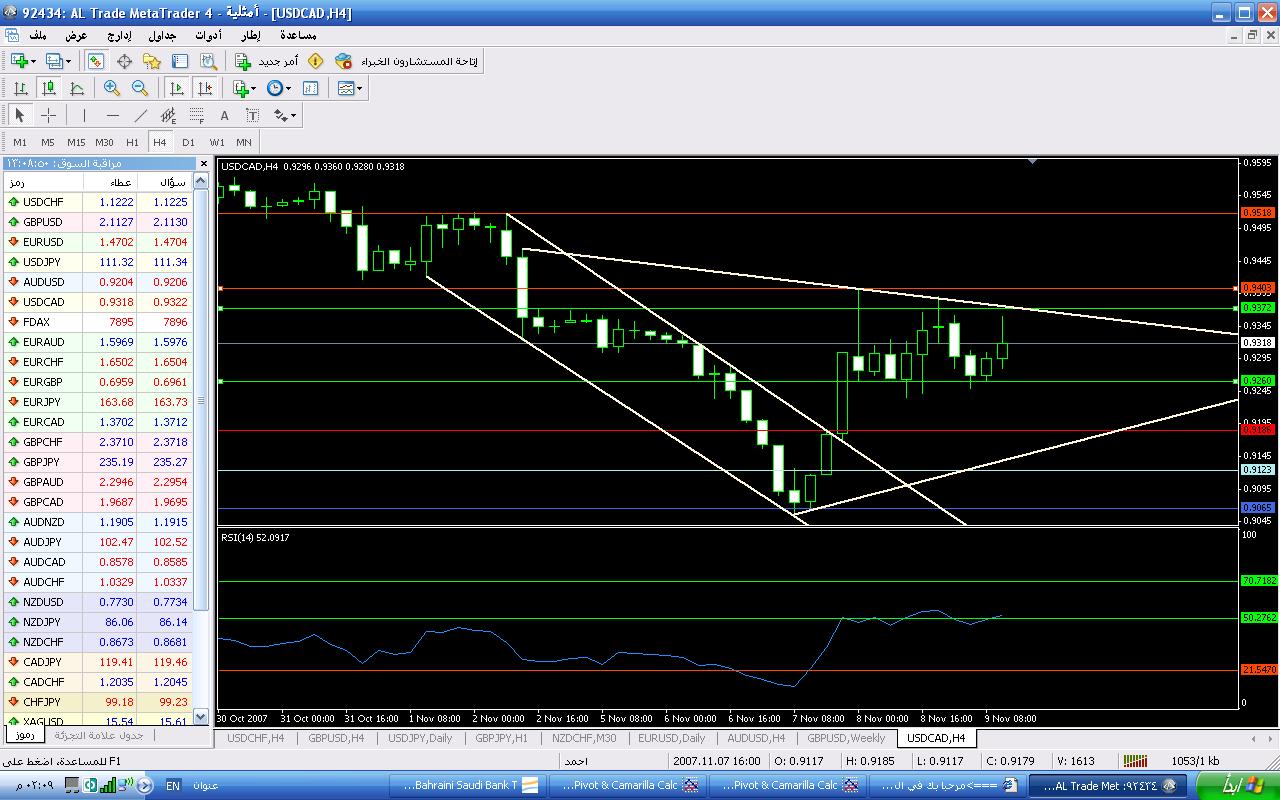Screen dimensions: 1280x800
Task: Click the zoom in magnifier icon
Action: (112, 88)
